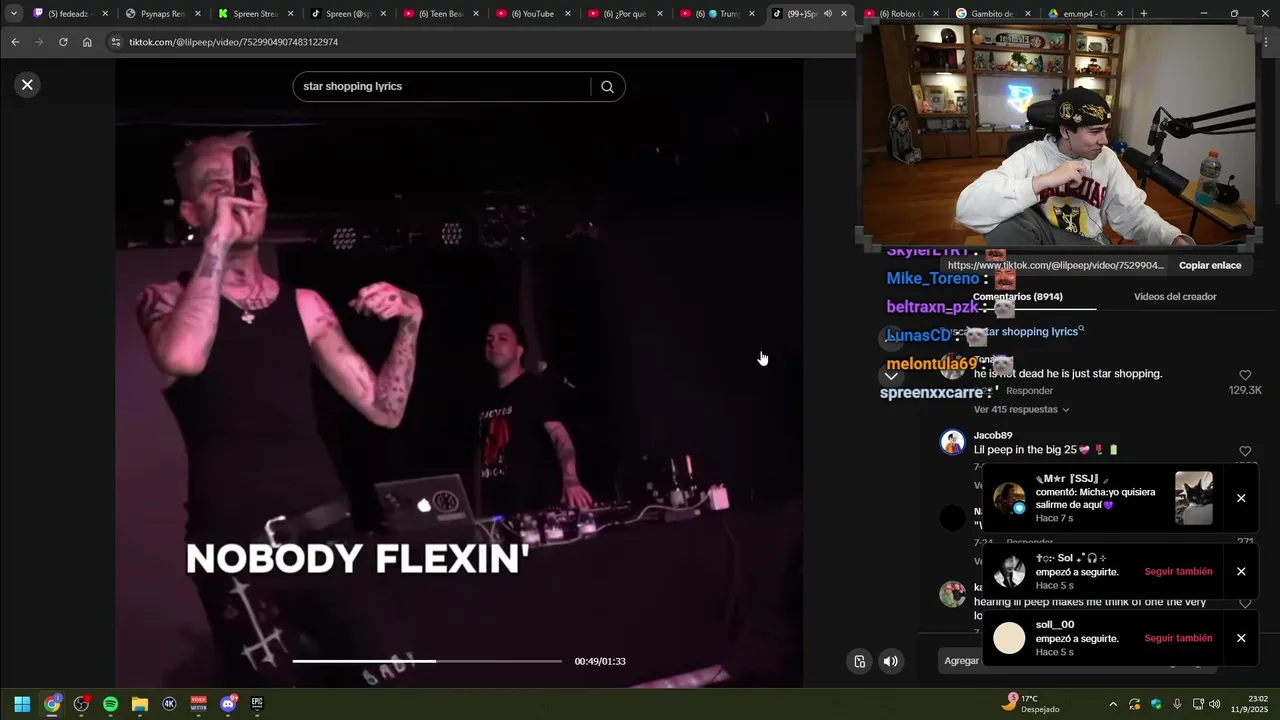The image size is (1280, 720).
Task: Click the Jacob89 username
Action: pyautogui.click(x=993, y=435)
